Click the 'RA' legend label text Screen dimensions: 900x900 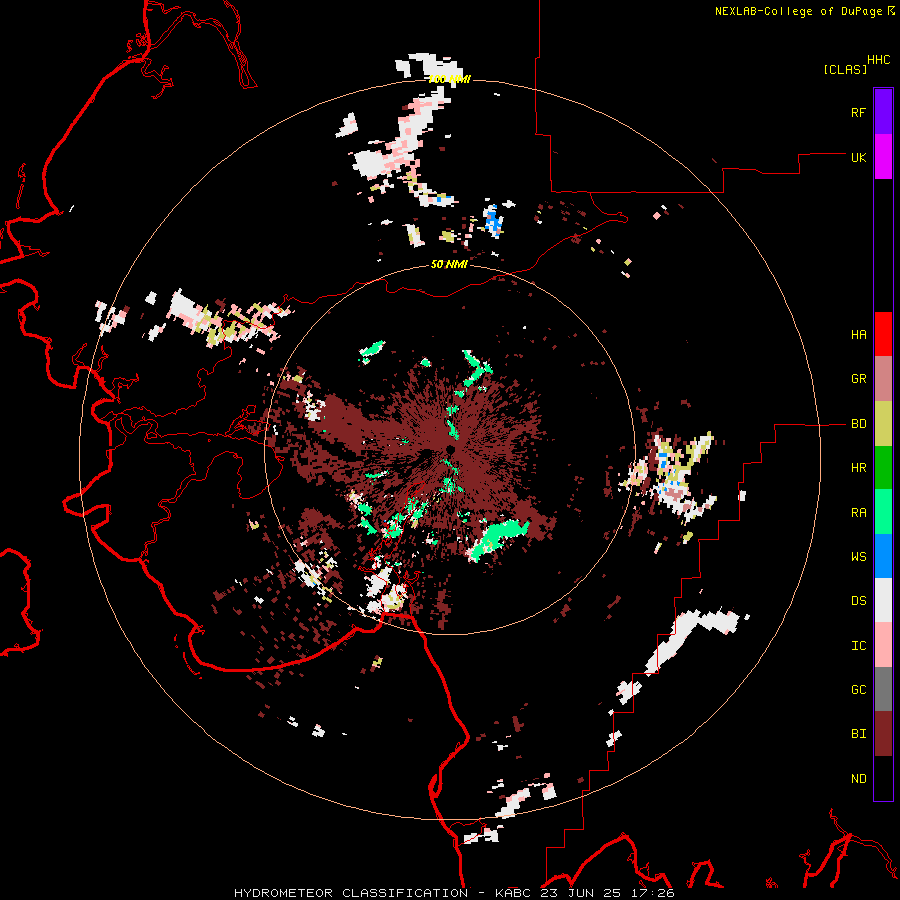pyautogui.click(x=858, y=513)
